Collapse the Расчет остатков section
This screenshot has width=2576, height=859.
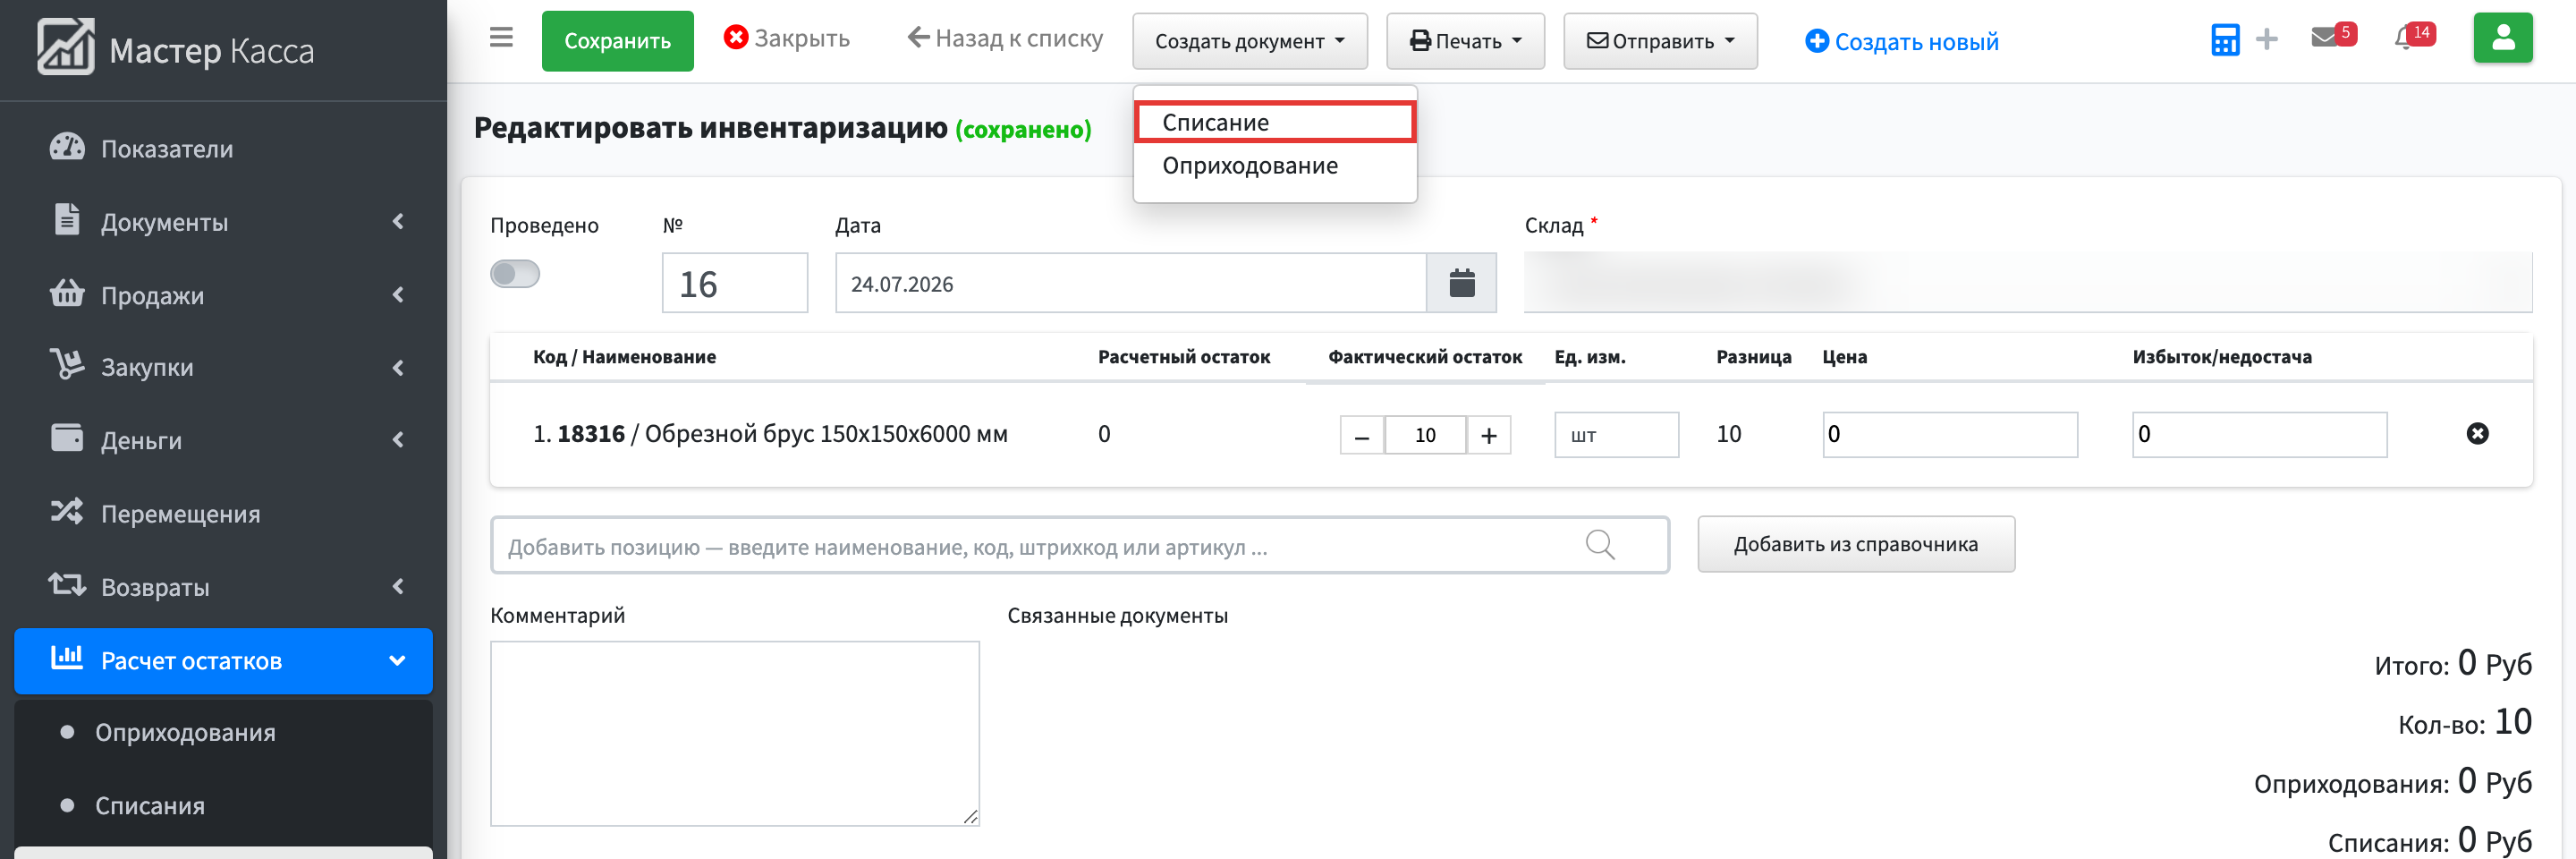tap(397, 660)
